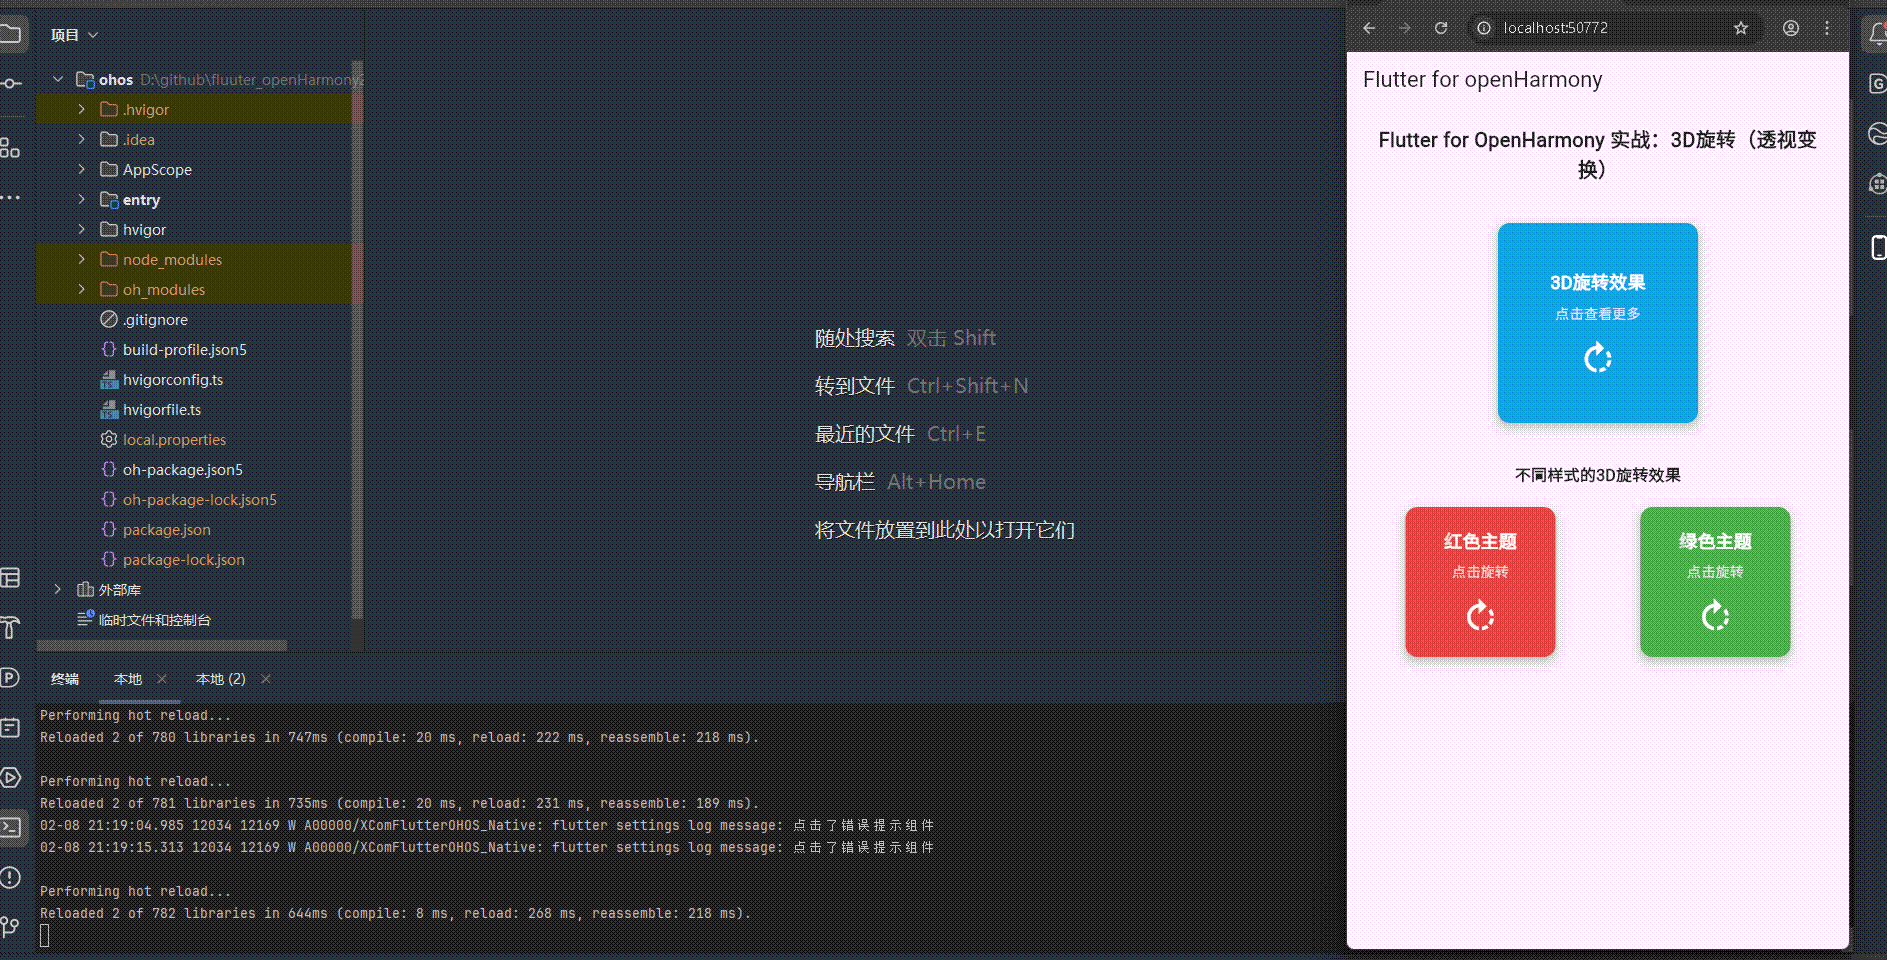Go back in the browser
This screenshot has height=960, width=1887.
pyautogui.click(x=1369, y=28)
